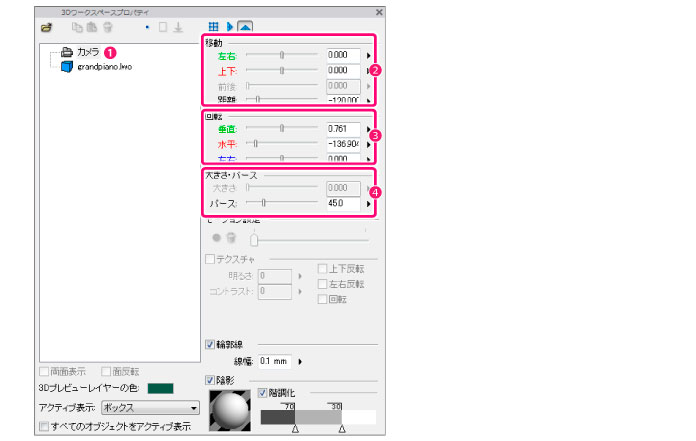Uncheck the 輪郭線 outline checkbox
Image resolution: width=696 pixels, height=441 pixels.
[209, 344]
